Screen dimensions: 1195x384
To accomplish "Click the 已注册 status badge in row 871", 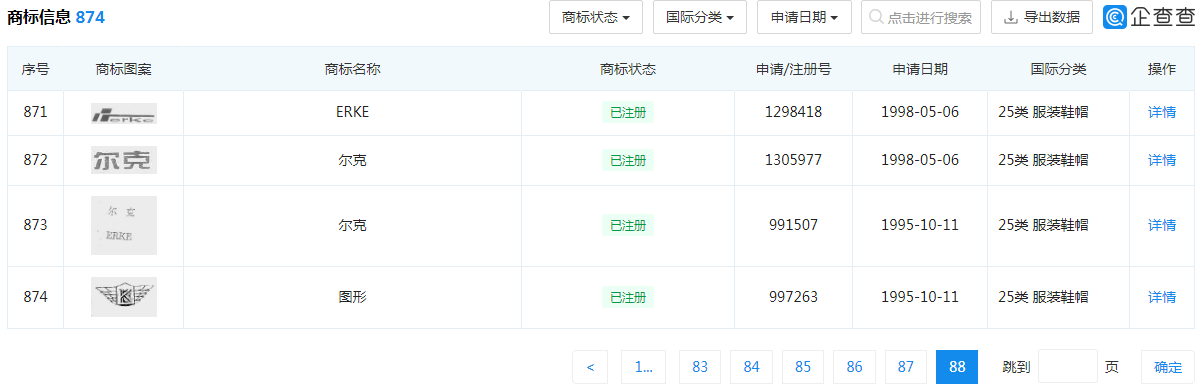I will pyautogui.click(x=628, y=113).
